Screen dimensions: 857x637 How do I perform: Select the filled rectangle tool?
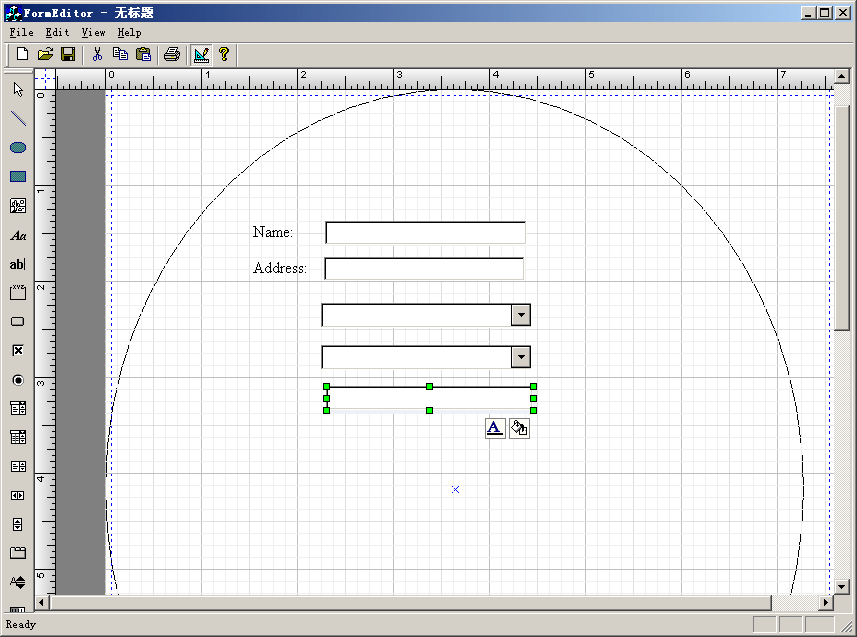click(18, 177)
